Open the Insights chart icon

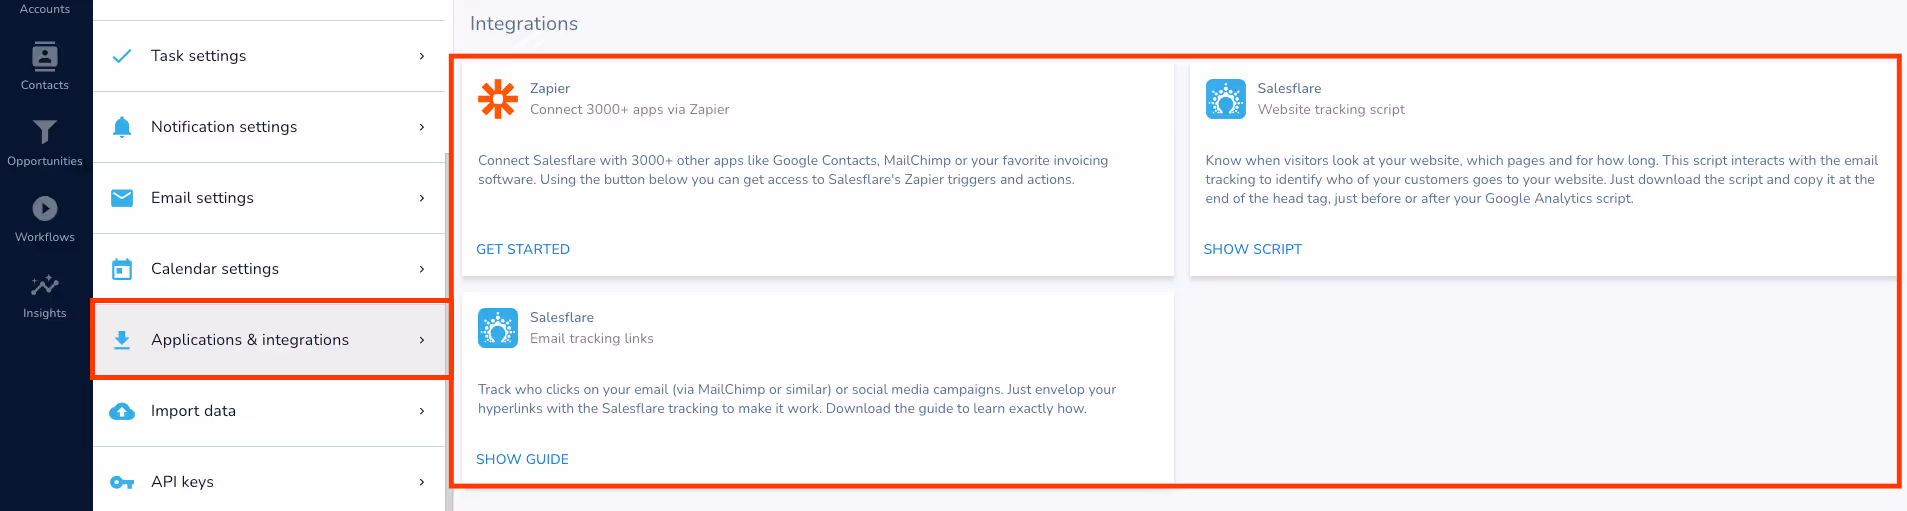point(45,285)
